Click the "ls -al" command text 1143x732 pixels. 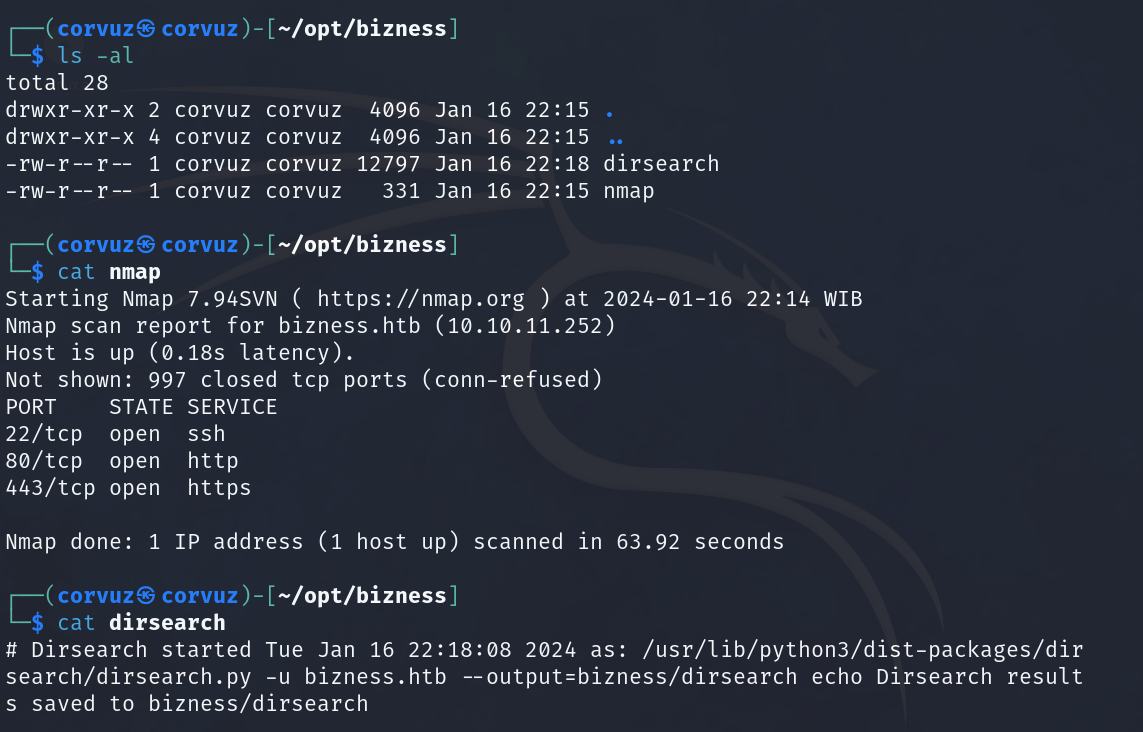[x=96, y=56]
